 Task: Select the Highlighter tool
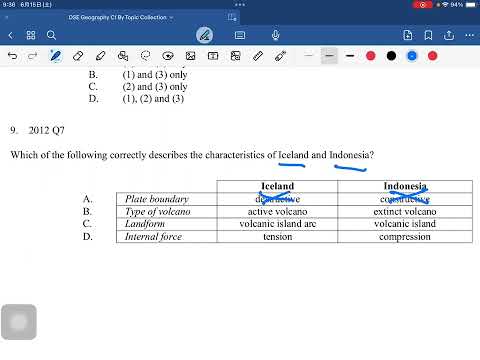[x=100, y=56]
